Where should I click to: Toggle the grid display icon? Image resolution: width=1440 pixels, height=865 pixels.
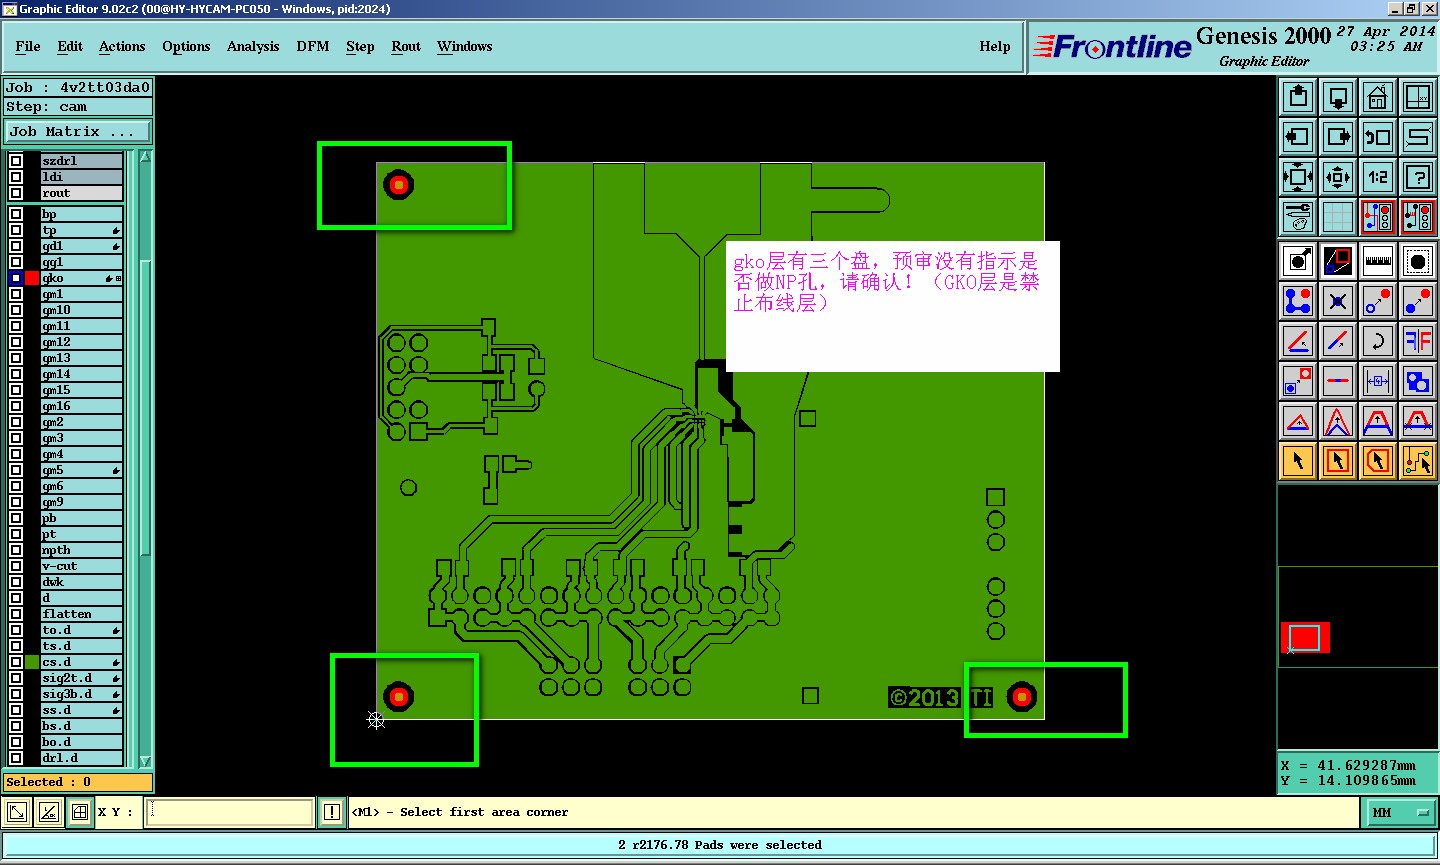pyautogui.click(x=1338, y=217)
